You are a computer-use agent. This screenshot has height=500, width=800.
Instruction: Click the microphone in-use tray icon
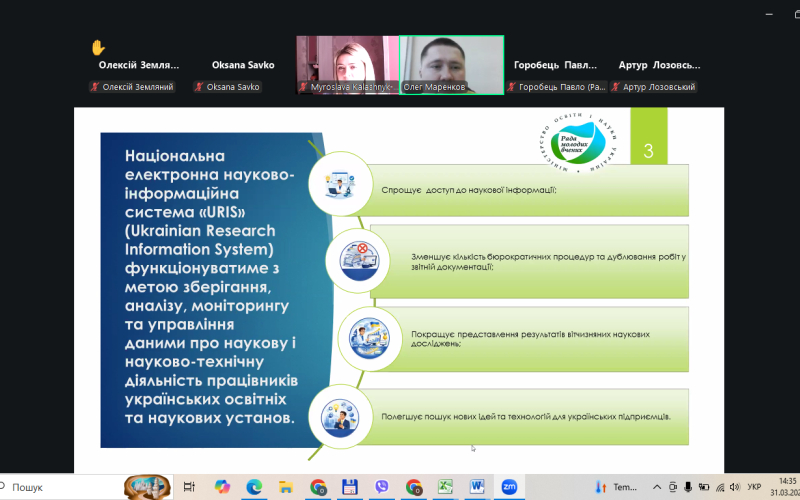click(688, 487)
